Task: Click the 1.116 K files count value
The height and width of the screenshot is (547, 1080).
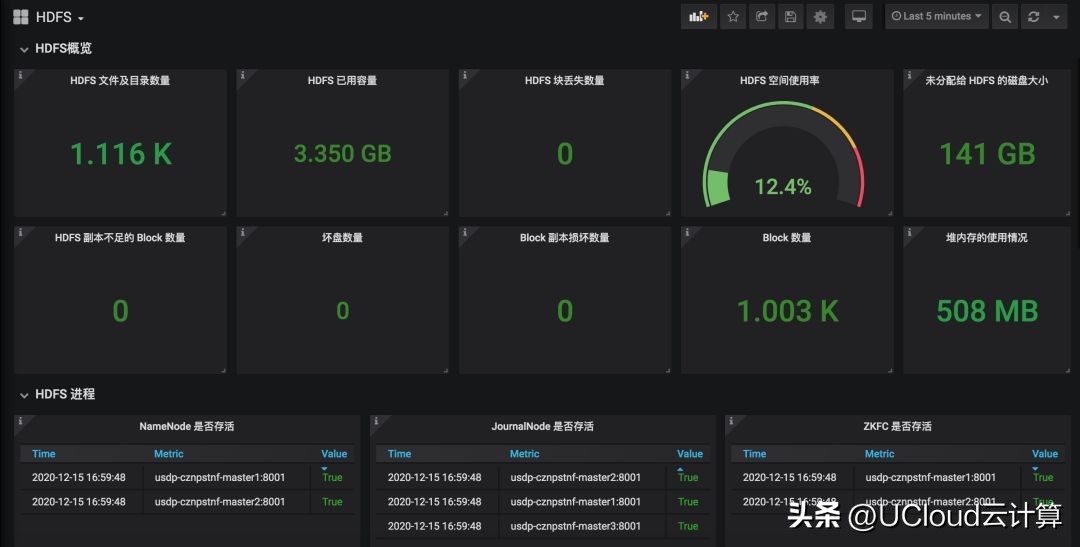Action: click(x=121, y=154)
